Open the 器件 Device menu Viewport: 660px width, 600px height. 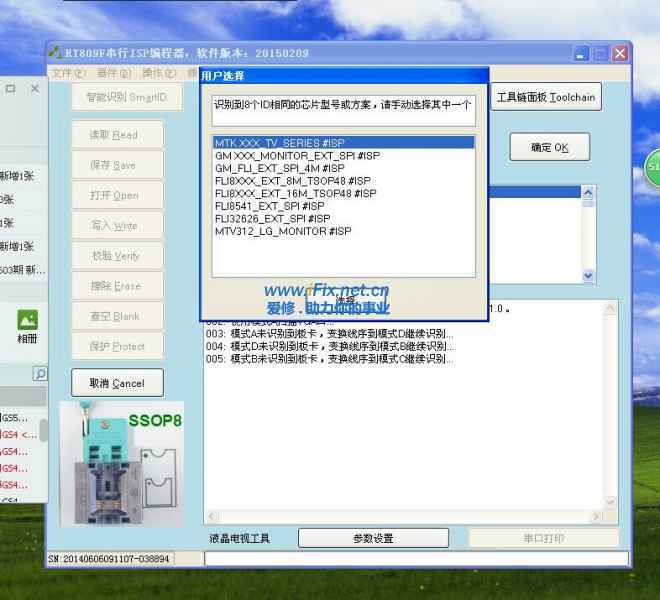pos(113,73)
